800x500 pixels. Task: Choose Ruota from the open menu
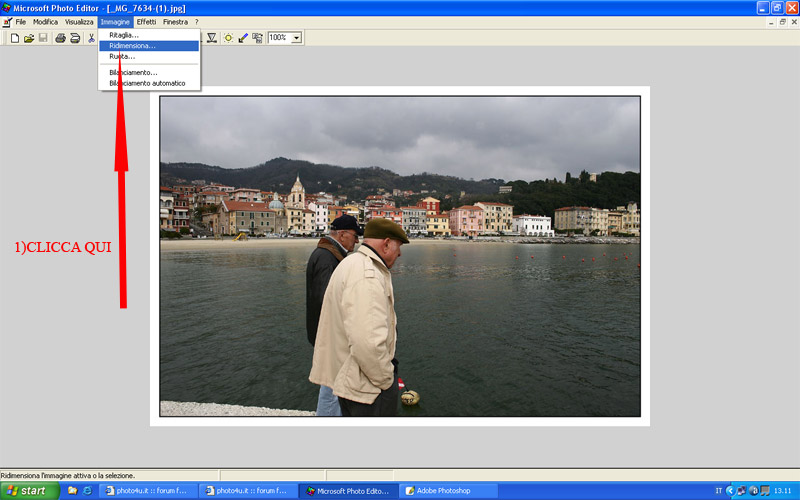122,57
